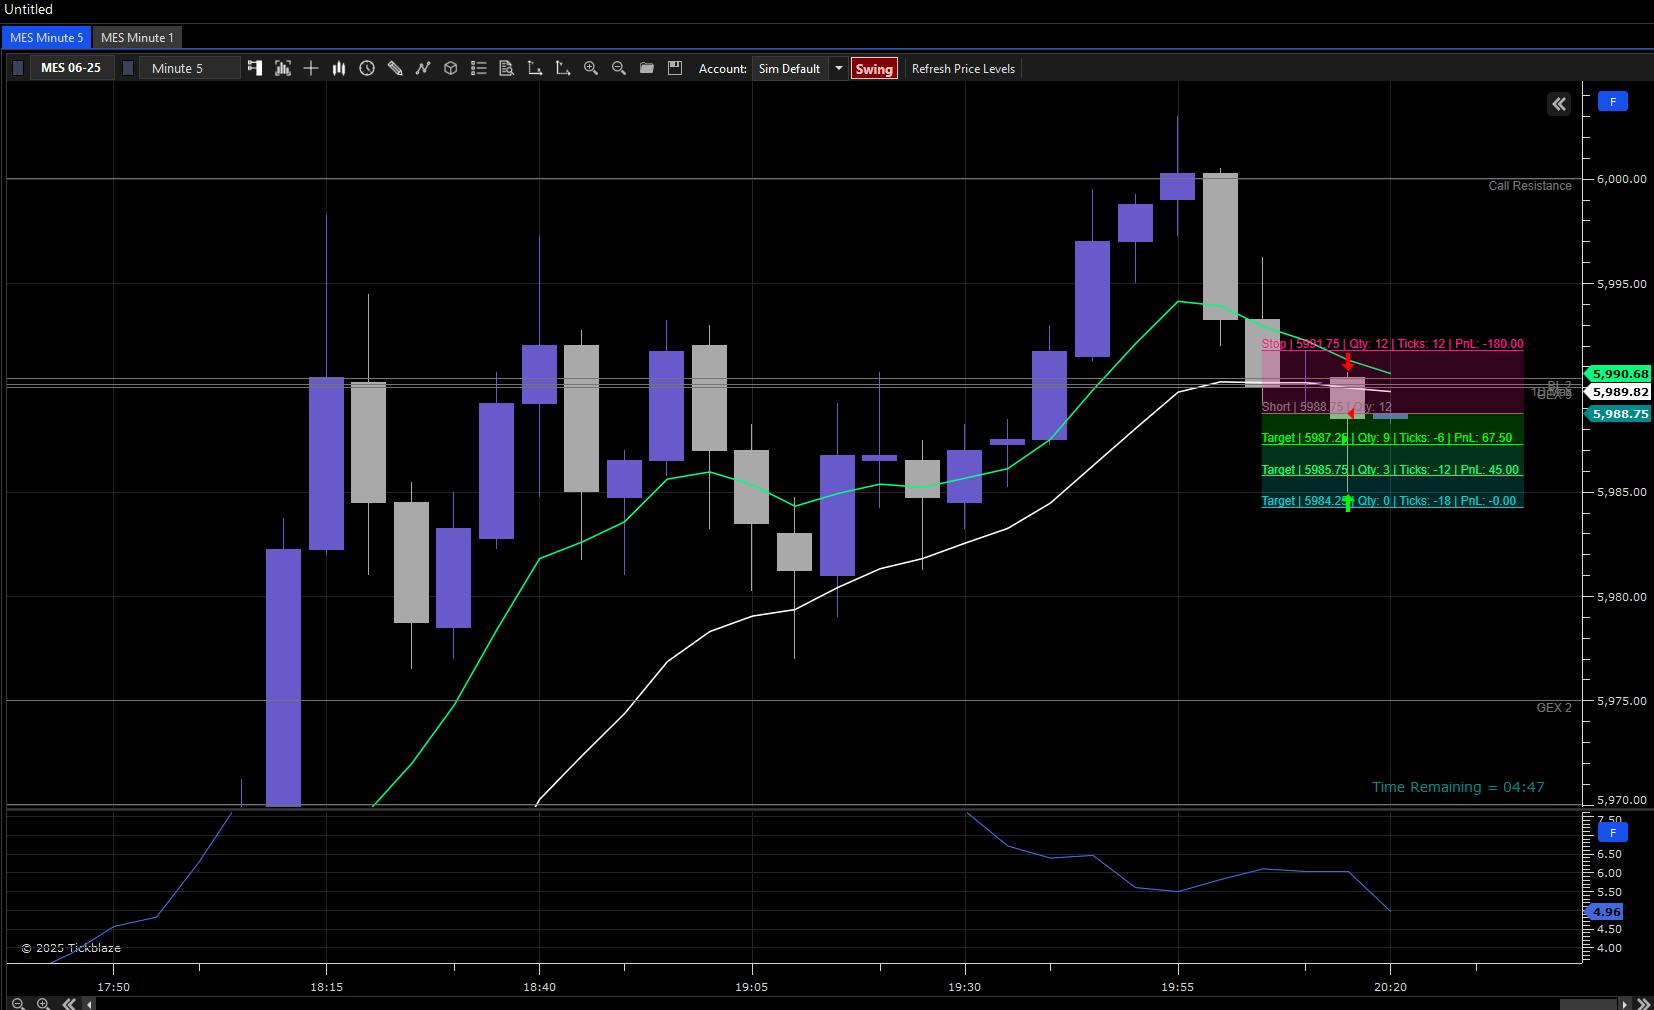Open the candlestick chart type icon
Image resolution: width=1654 pixels, height=1010 pixels.
tap(339, 68)
